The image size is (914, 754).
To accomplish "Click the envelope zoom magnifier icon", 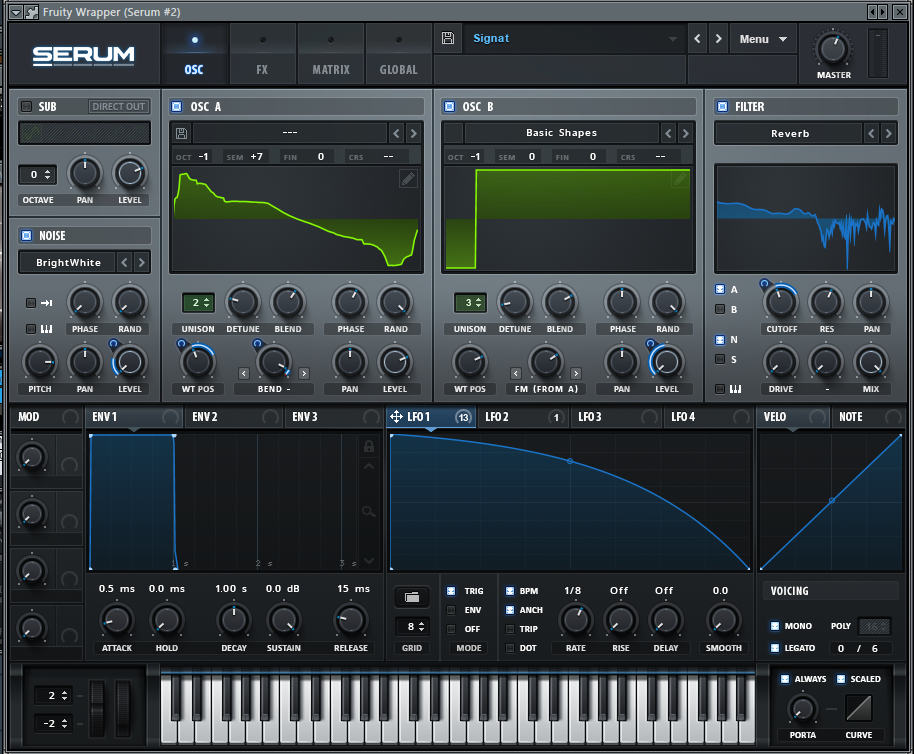I will 368,512.
